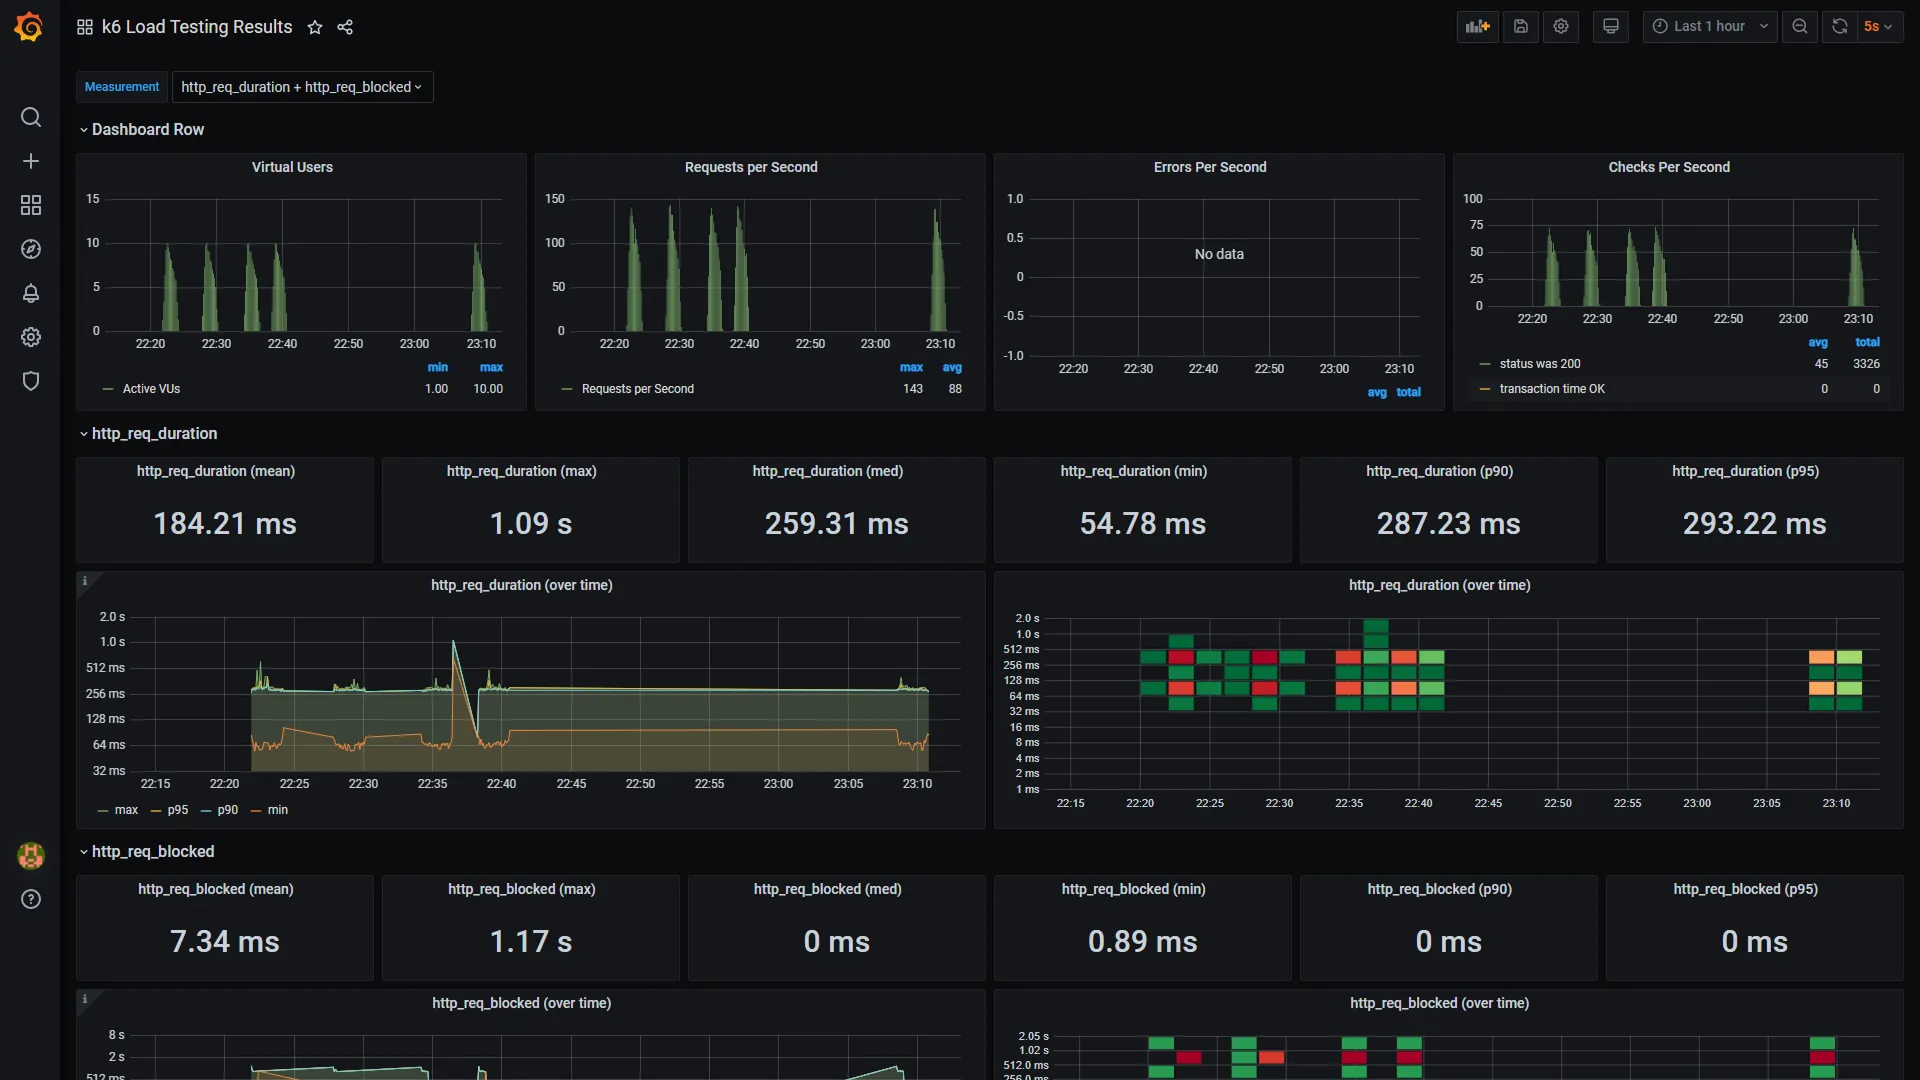
Task: Click the 1.09 s max duration value
Action: coord(531,524)
